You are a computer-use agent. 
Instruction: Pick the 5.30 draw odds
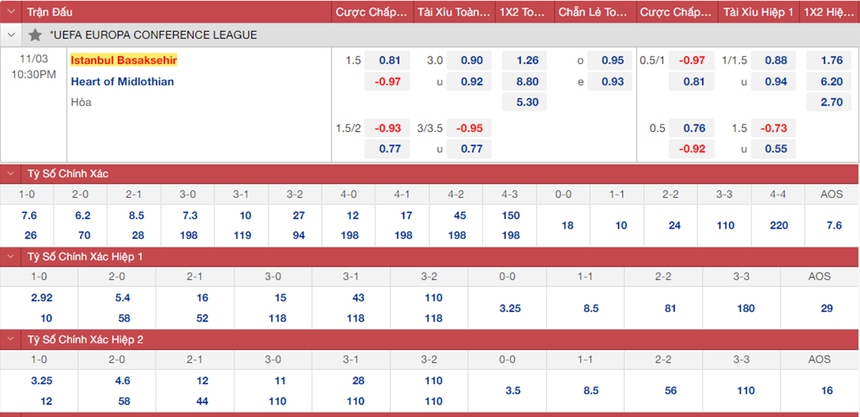(527, 102)
